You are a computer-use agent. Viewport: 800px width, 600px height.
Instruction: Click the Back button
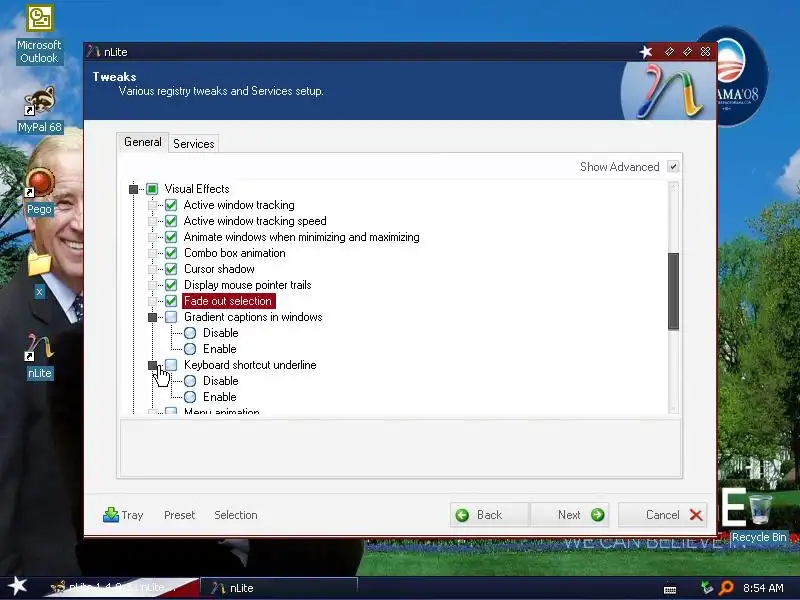(489, 515)
